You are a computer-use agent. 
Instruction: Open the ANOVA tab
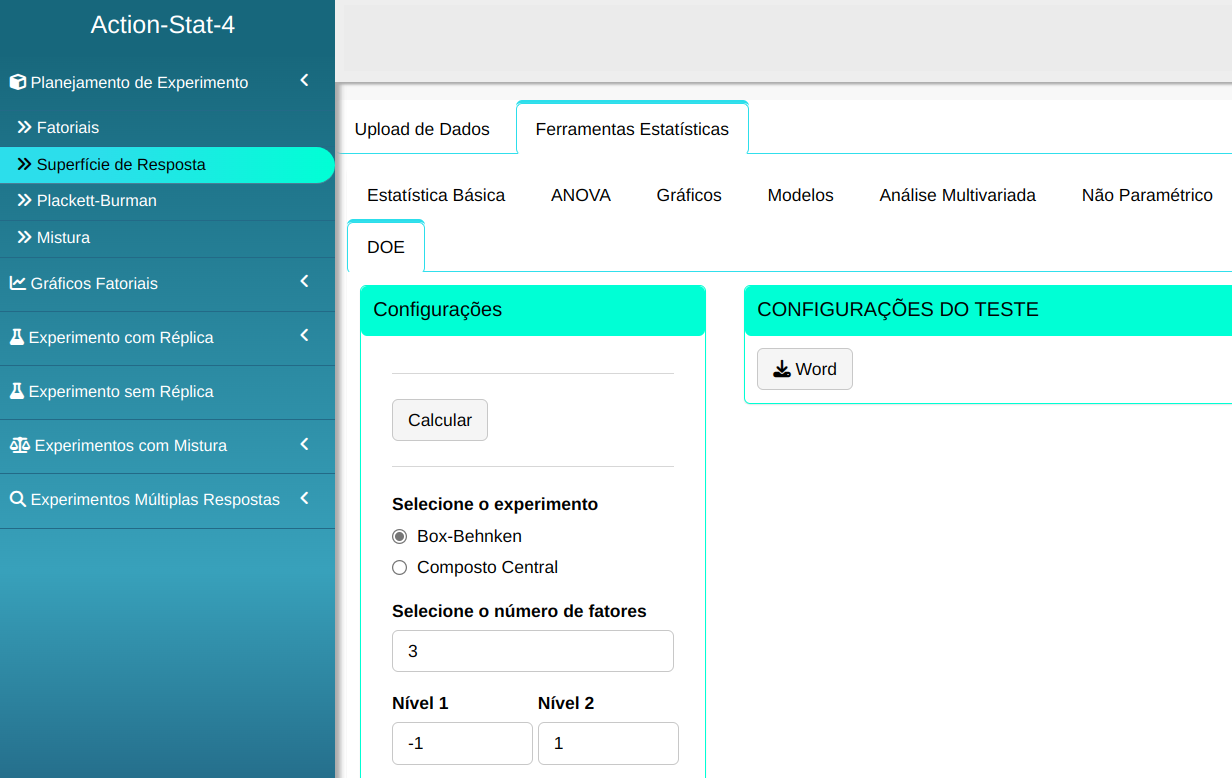[580, 195]
